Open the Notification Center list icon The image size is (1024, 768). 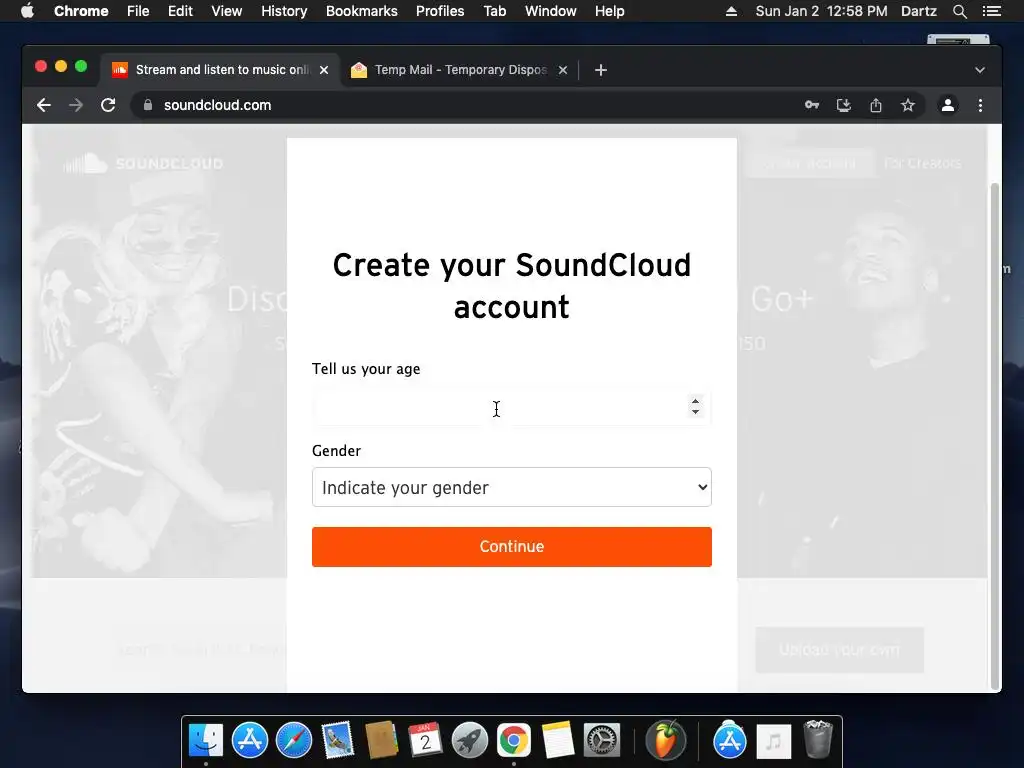[991, 11]
